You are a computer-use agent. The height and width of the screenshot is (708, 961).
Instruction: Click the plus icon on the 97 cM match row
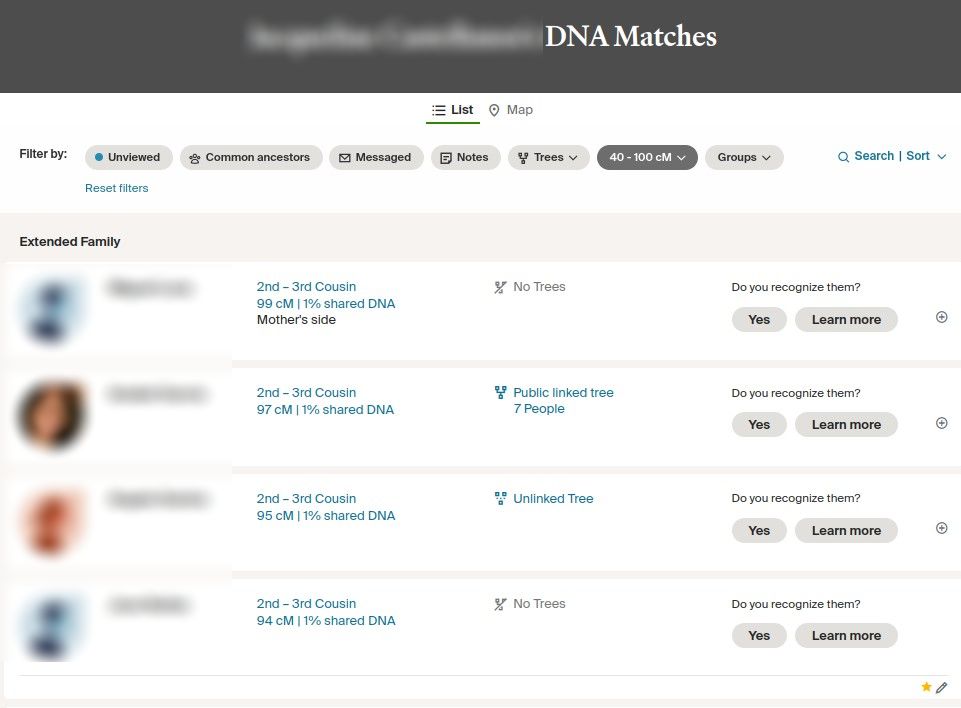pos(941,423)
